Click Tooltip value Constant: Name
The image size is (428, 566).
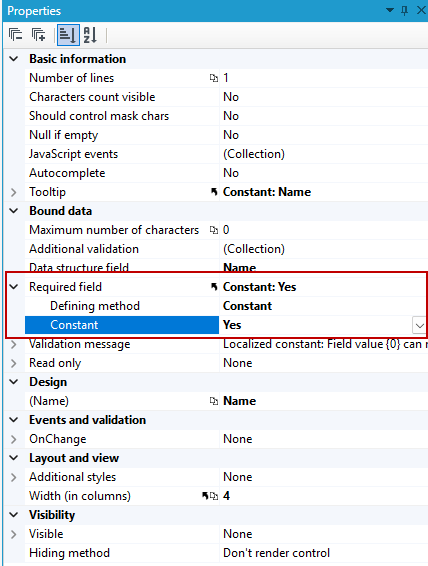pyautogui.click(x=267, y=192)
